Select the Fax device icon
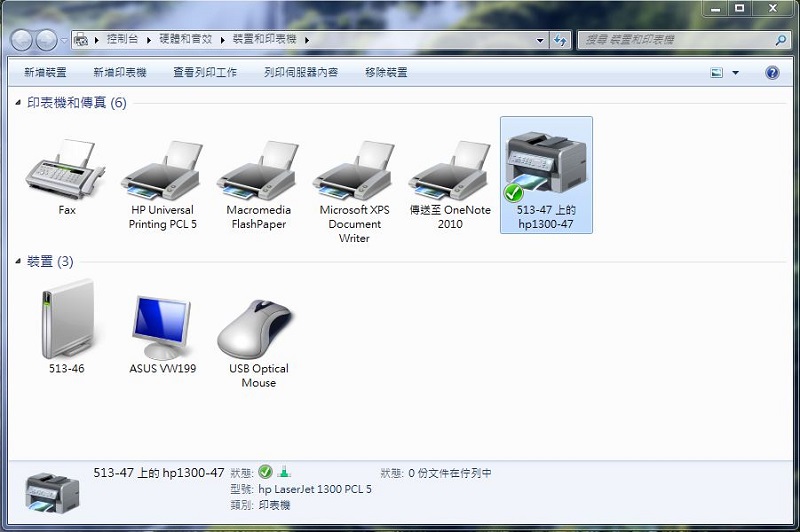The width and height of the screenshot is (800, 532). (x=66, y=170)
